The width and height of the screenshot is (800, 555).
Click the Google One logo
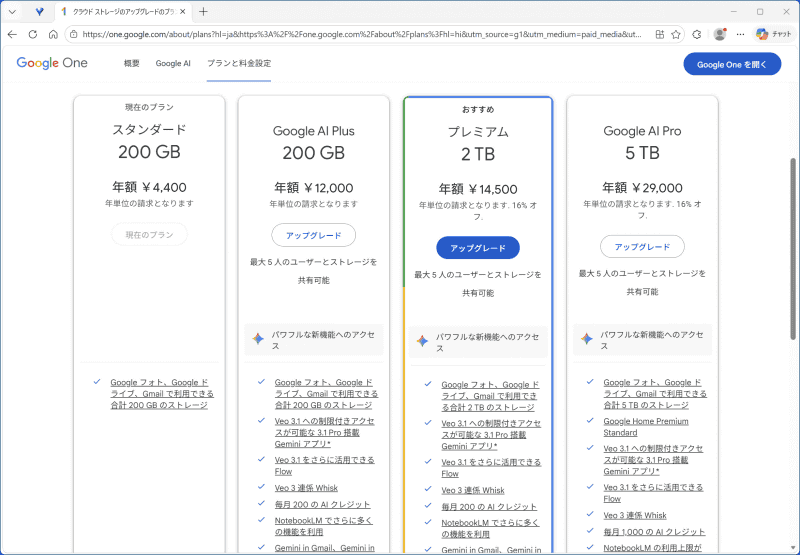tap(52, 63)
